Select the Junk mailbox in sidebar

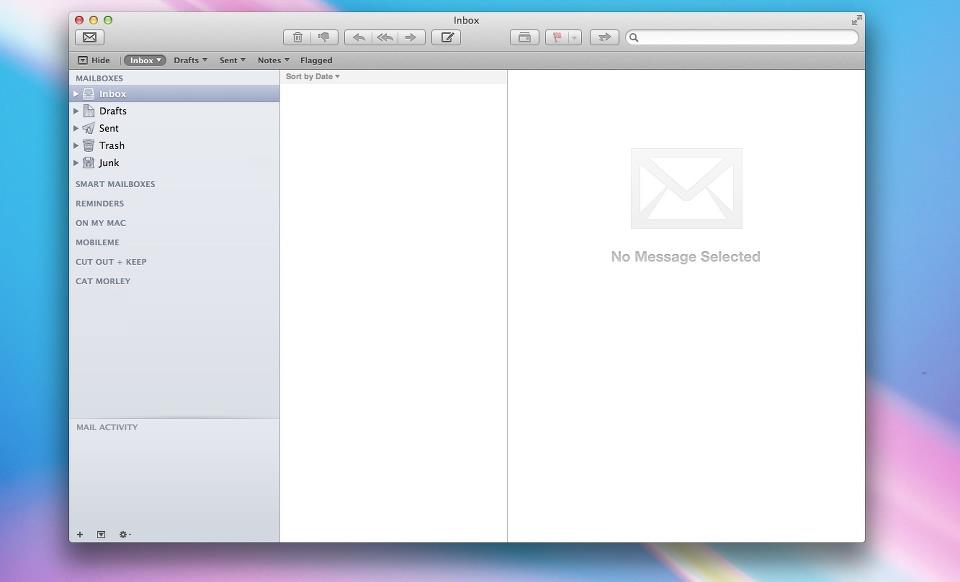coord(174,162)
